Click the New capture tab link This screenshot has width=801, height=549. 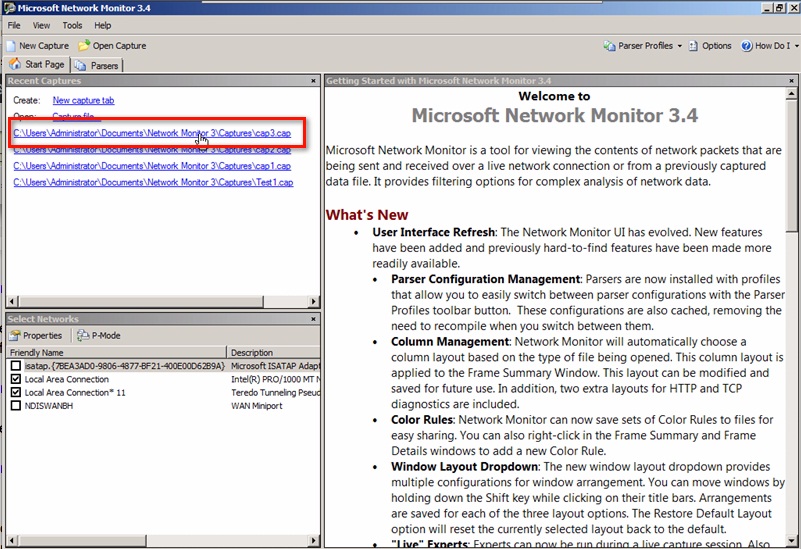coord(83,101)
